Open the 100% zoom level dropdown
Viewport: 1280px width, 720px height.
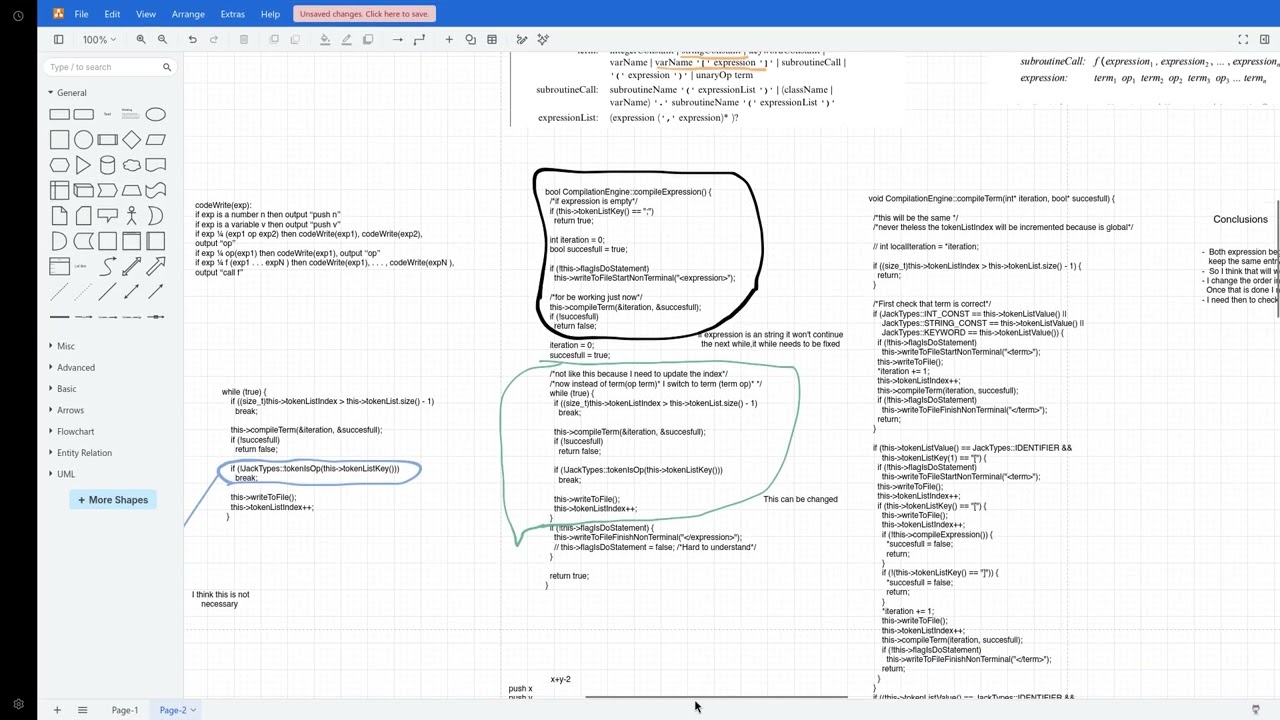click(x=99, y=39)
